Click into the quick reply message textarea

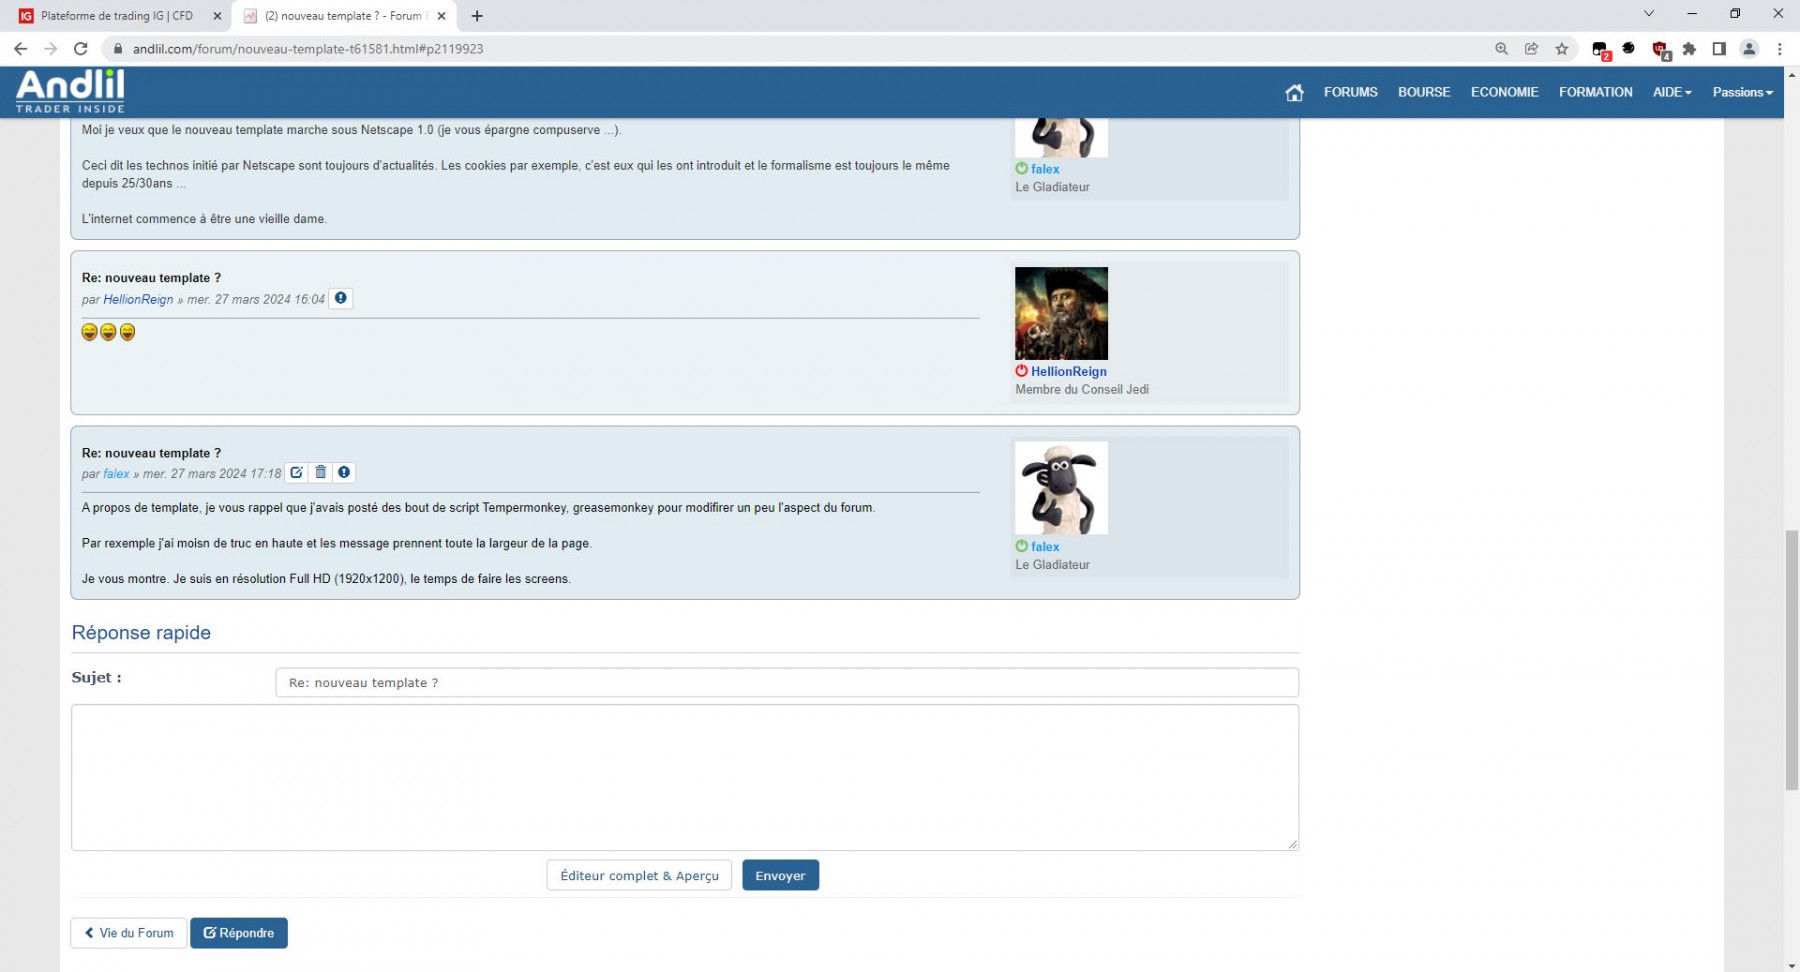point(685,777)
